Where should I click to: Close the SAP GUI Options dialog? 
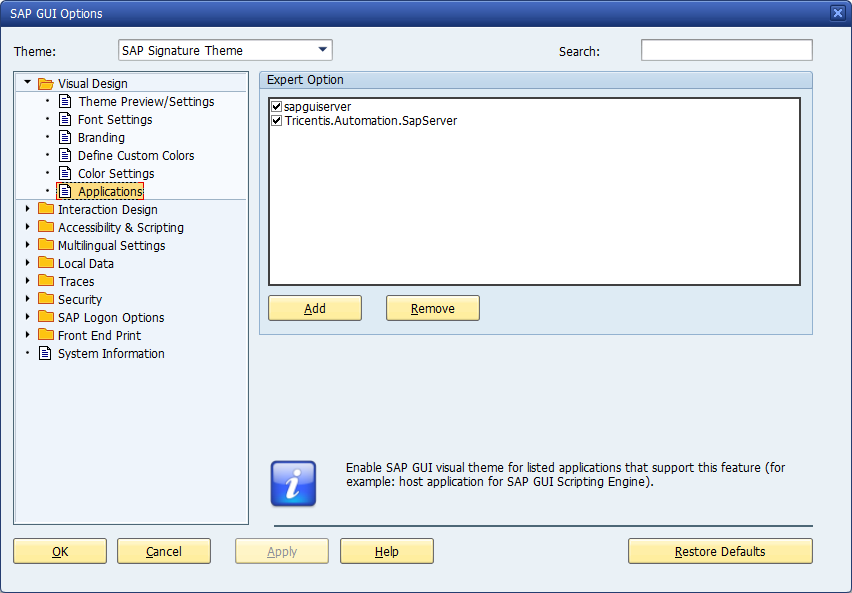(837, 13)
